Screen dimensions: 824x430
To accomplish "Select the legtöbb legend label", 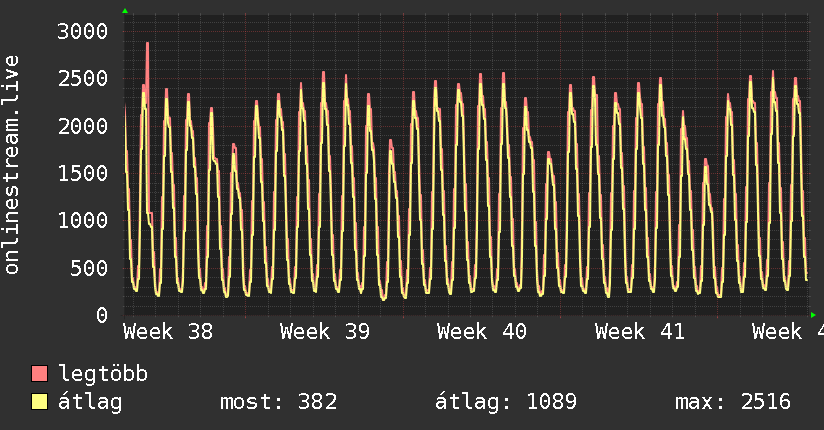I will [x=103, y=374].
